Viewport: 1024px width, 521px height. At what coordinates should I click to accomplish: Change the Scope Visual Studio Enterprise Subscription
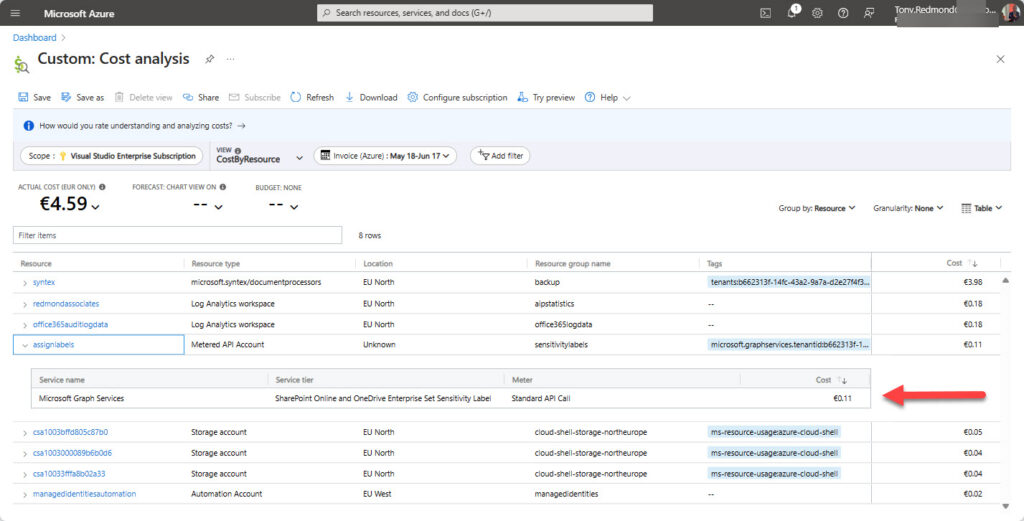click(x=112, y=156)
